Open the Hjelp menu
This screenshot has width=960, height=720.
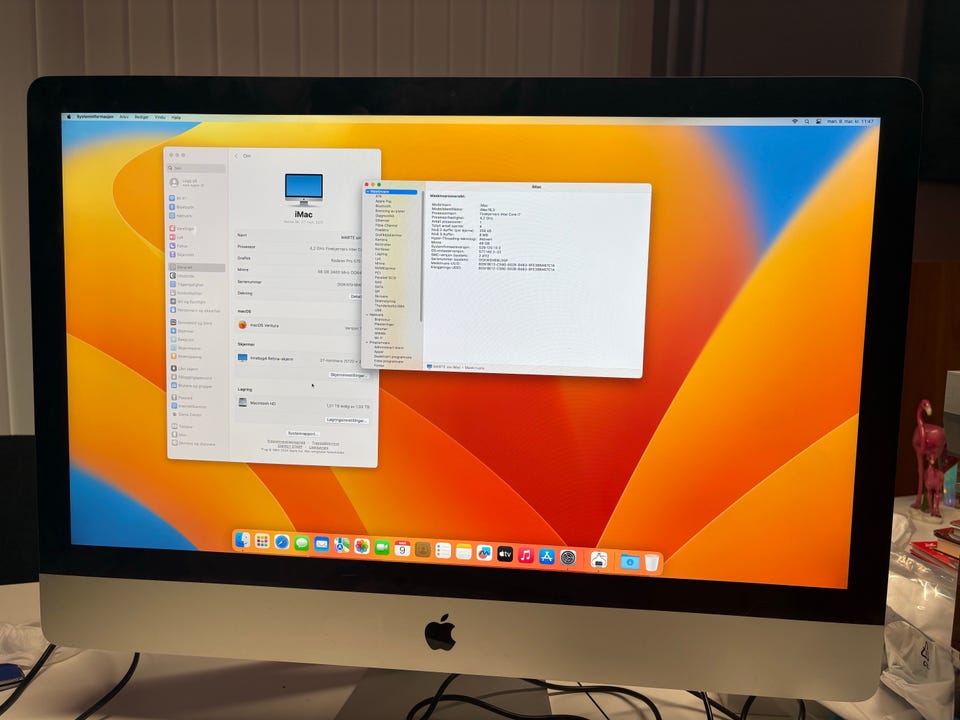(176, 117)
